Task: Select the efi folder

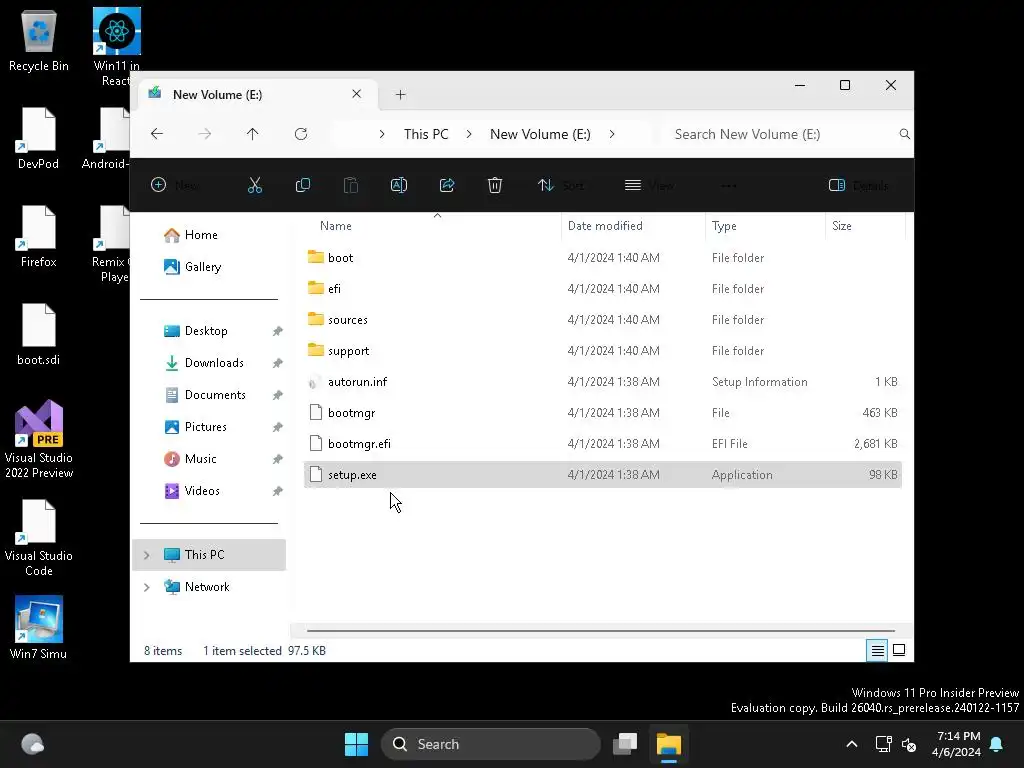Action: (603, 289)
